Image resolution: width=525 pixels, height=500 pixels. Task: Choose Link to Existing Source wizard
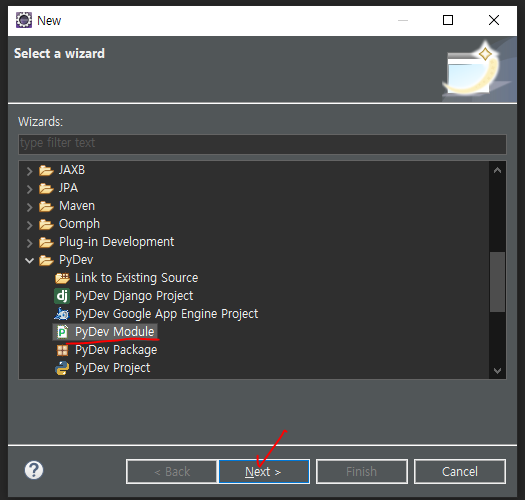point(137,278)
